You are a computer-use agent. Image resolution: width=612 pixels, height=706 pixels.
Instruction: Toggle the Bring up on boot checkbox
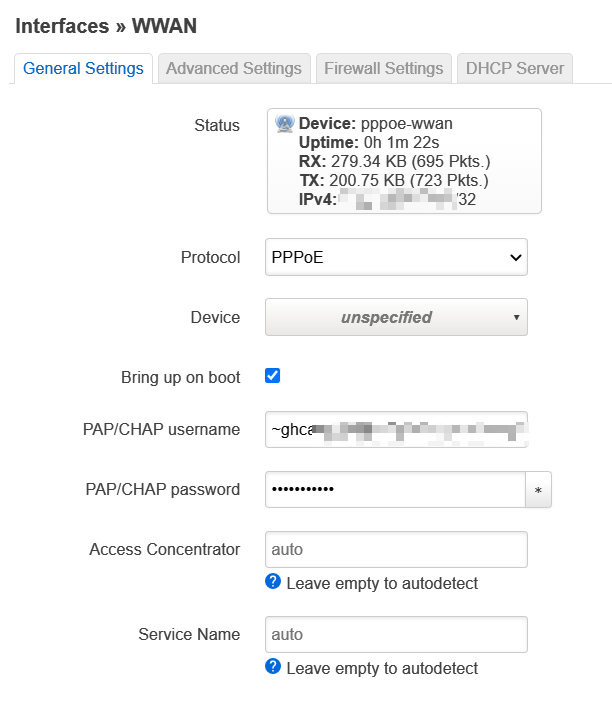click(x=272, y=376)
